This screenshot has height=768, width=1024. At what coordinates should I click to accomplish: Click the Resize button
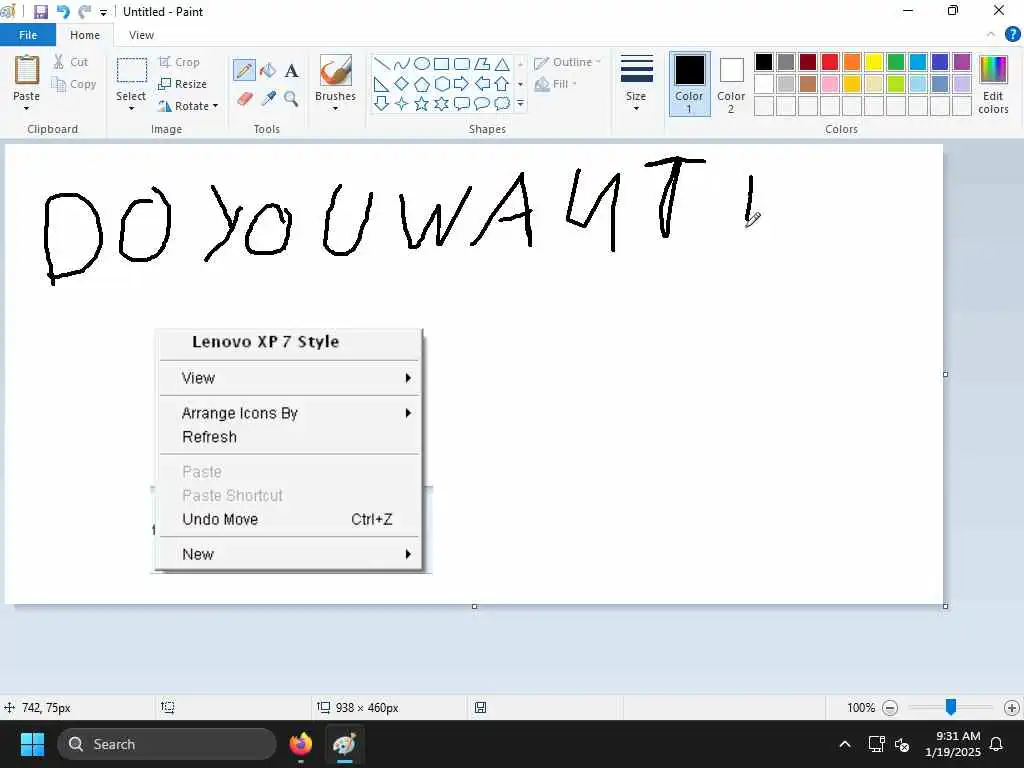[183, 84]
